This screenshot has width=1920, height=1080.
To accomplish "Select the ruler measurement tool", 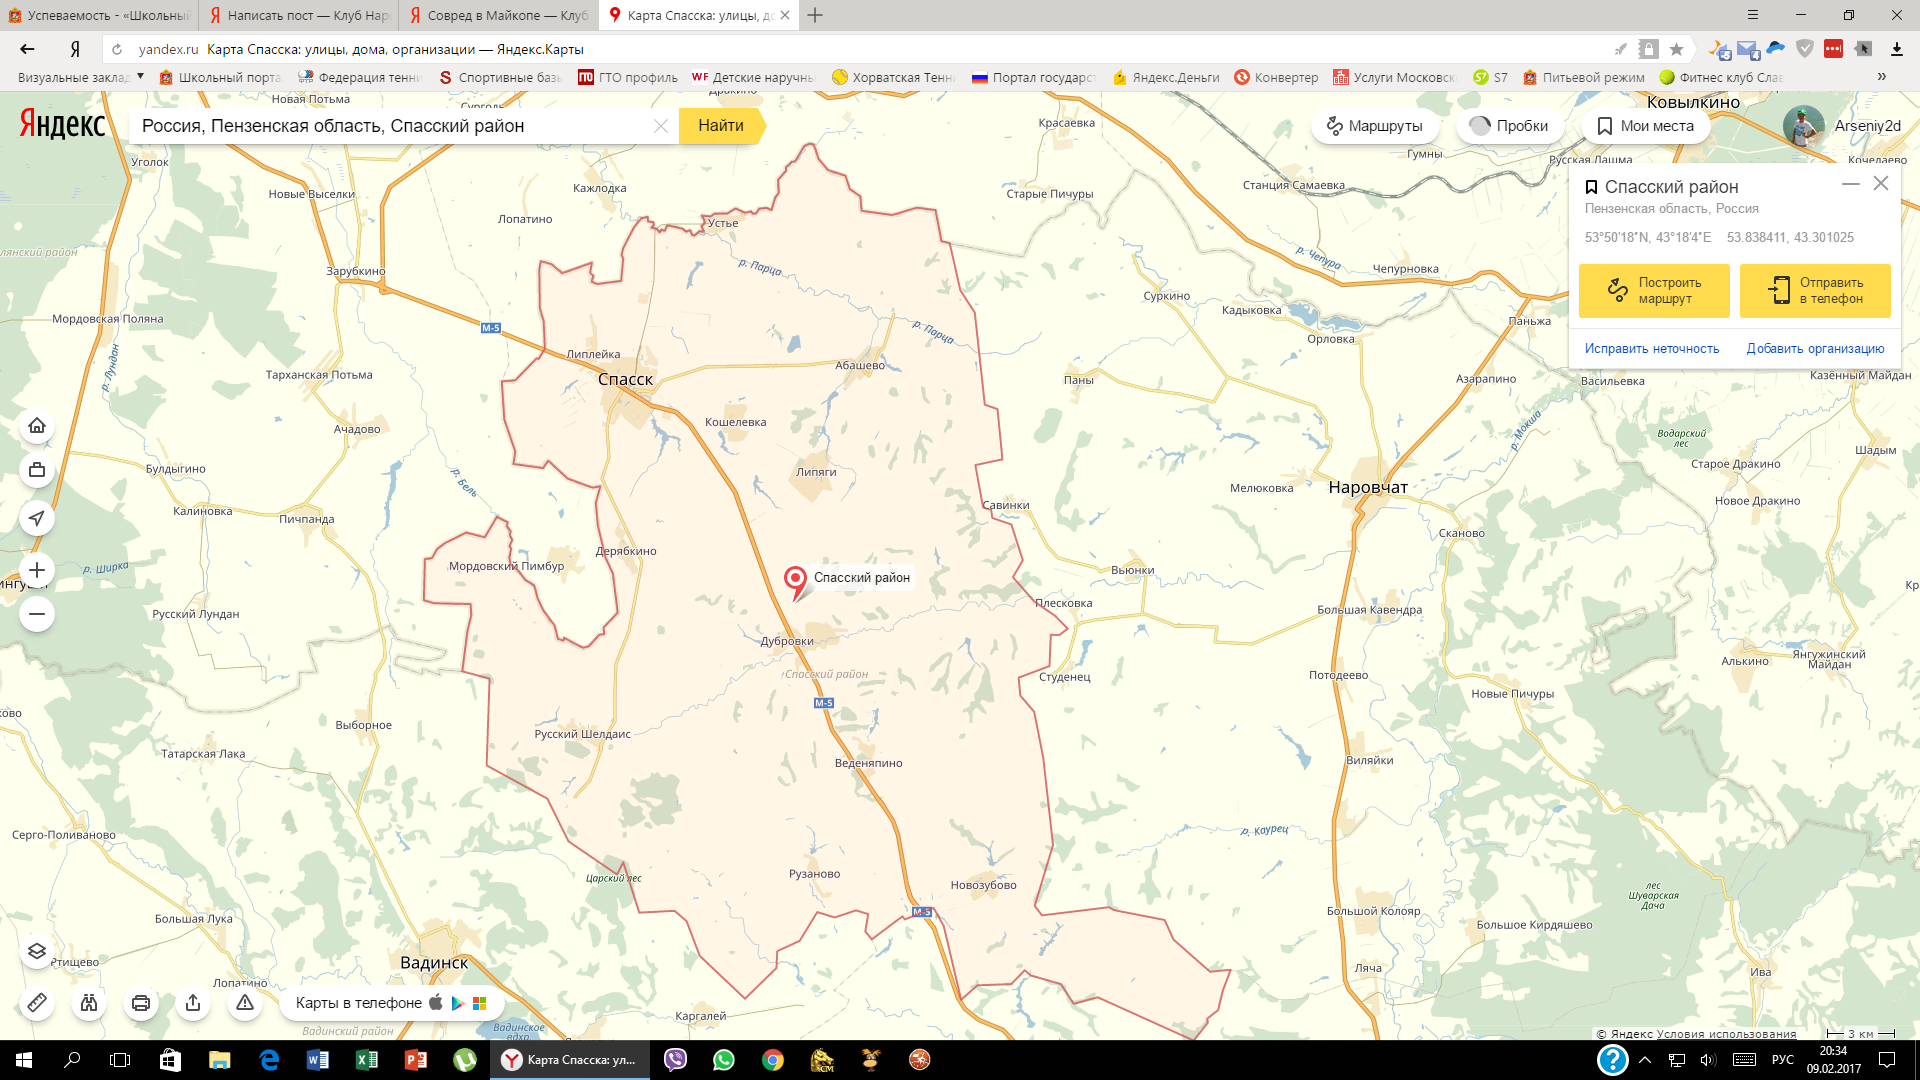I will (x=37, y=1003).
